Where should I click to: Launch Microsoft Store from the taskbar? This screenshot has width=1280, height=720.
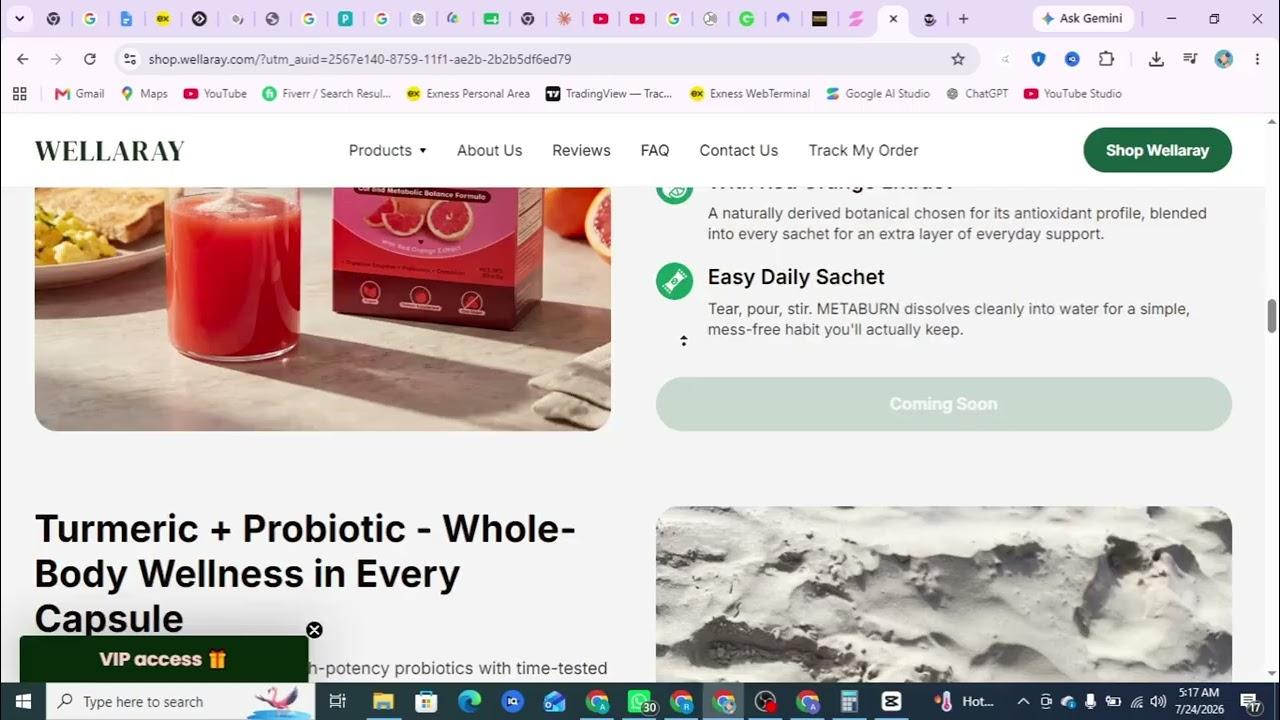pos(426,701)
